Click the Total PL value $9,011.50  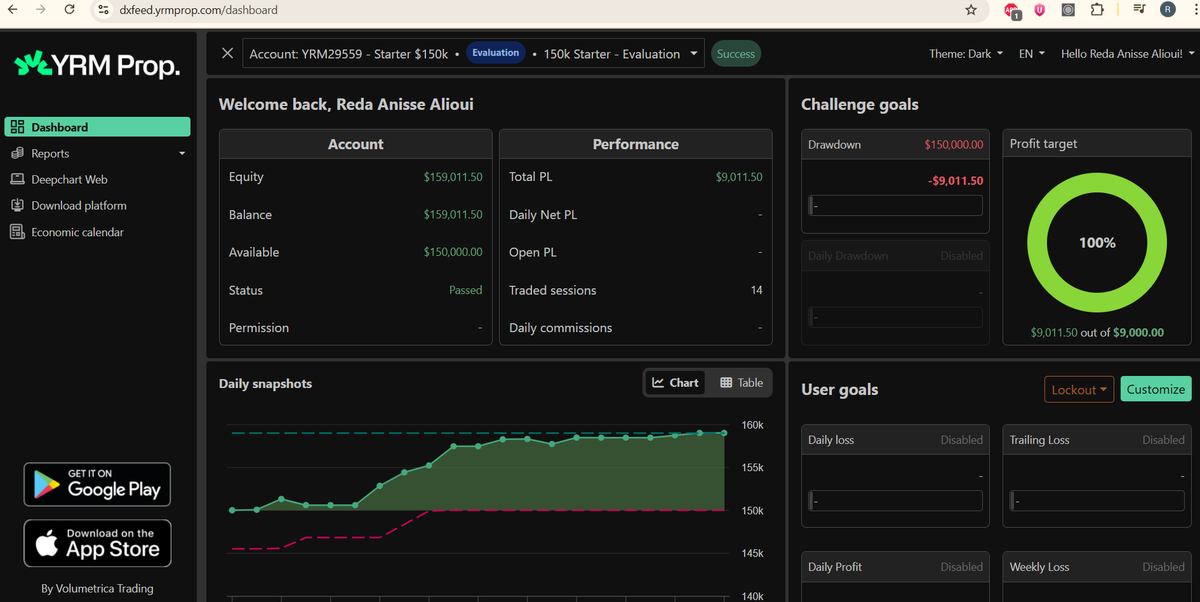[x=739, y=177]
